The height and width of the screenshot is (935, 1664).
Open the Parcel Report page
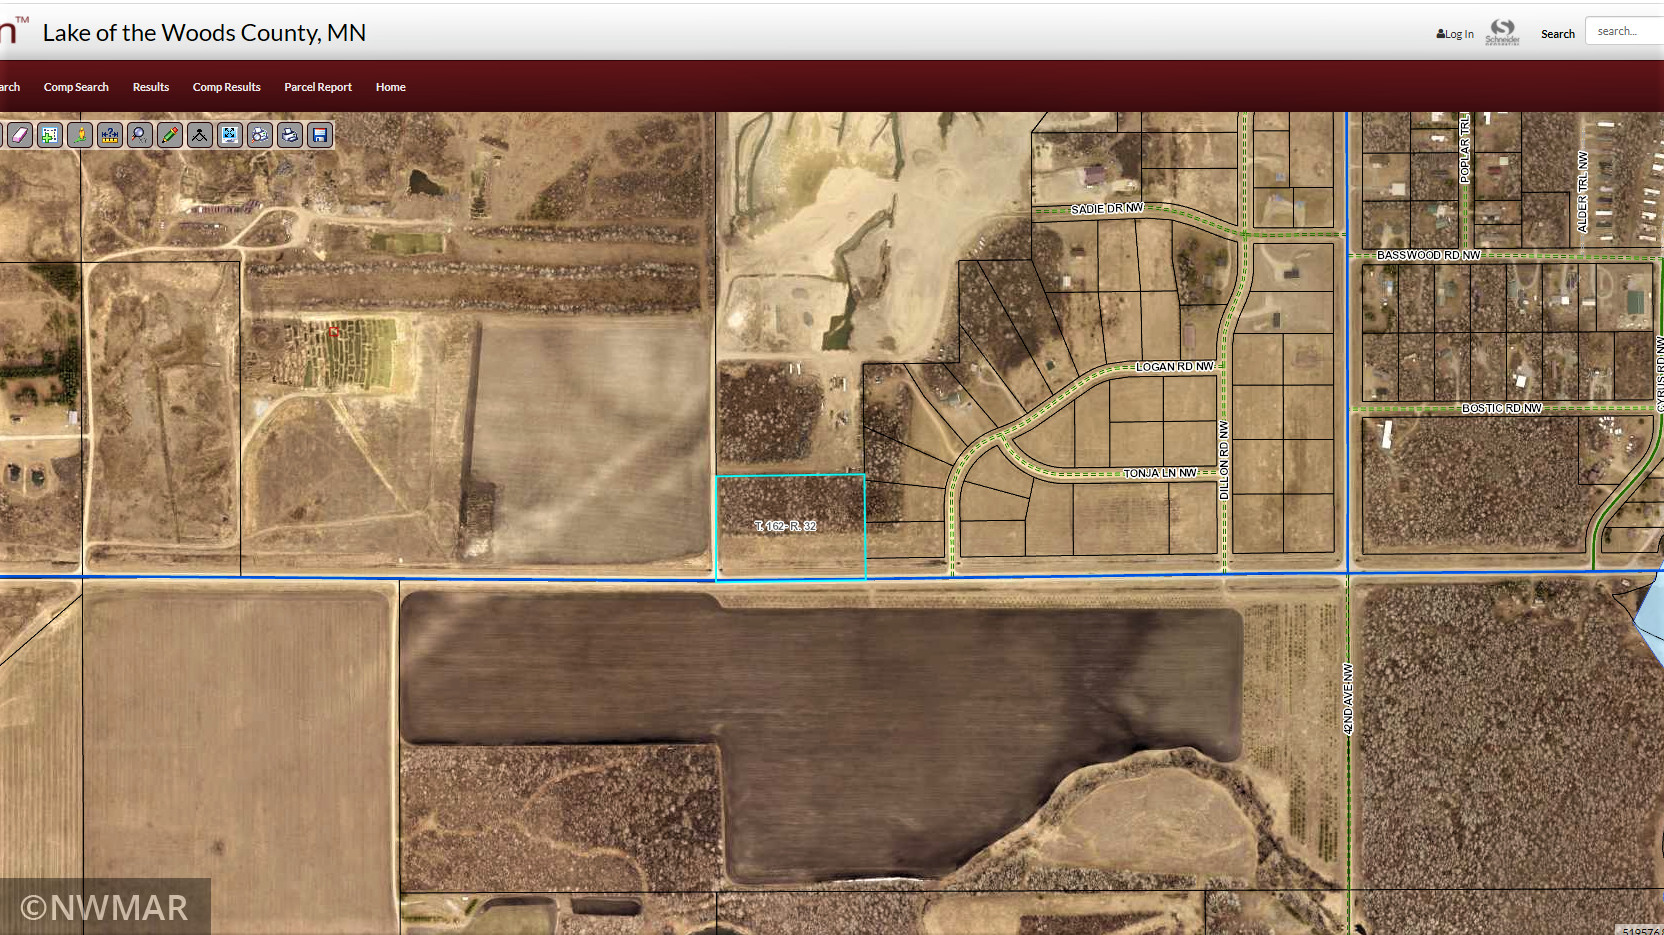click(x=318, y=87)
